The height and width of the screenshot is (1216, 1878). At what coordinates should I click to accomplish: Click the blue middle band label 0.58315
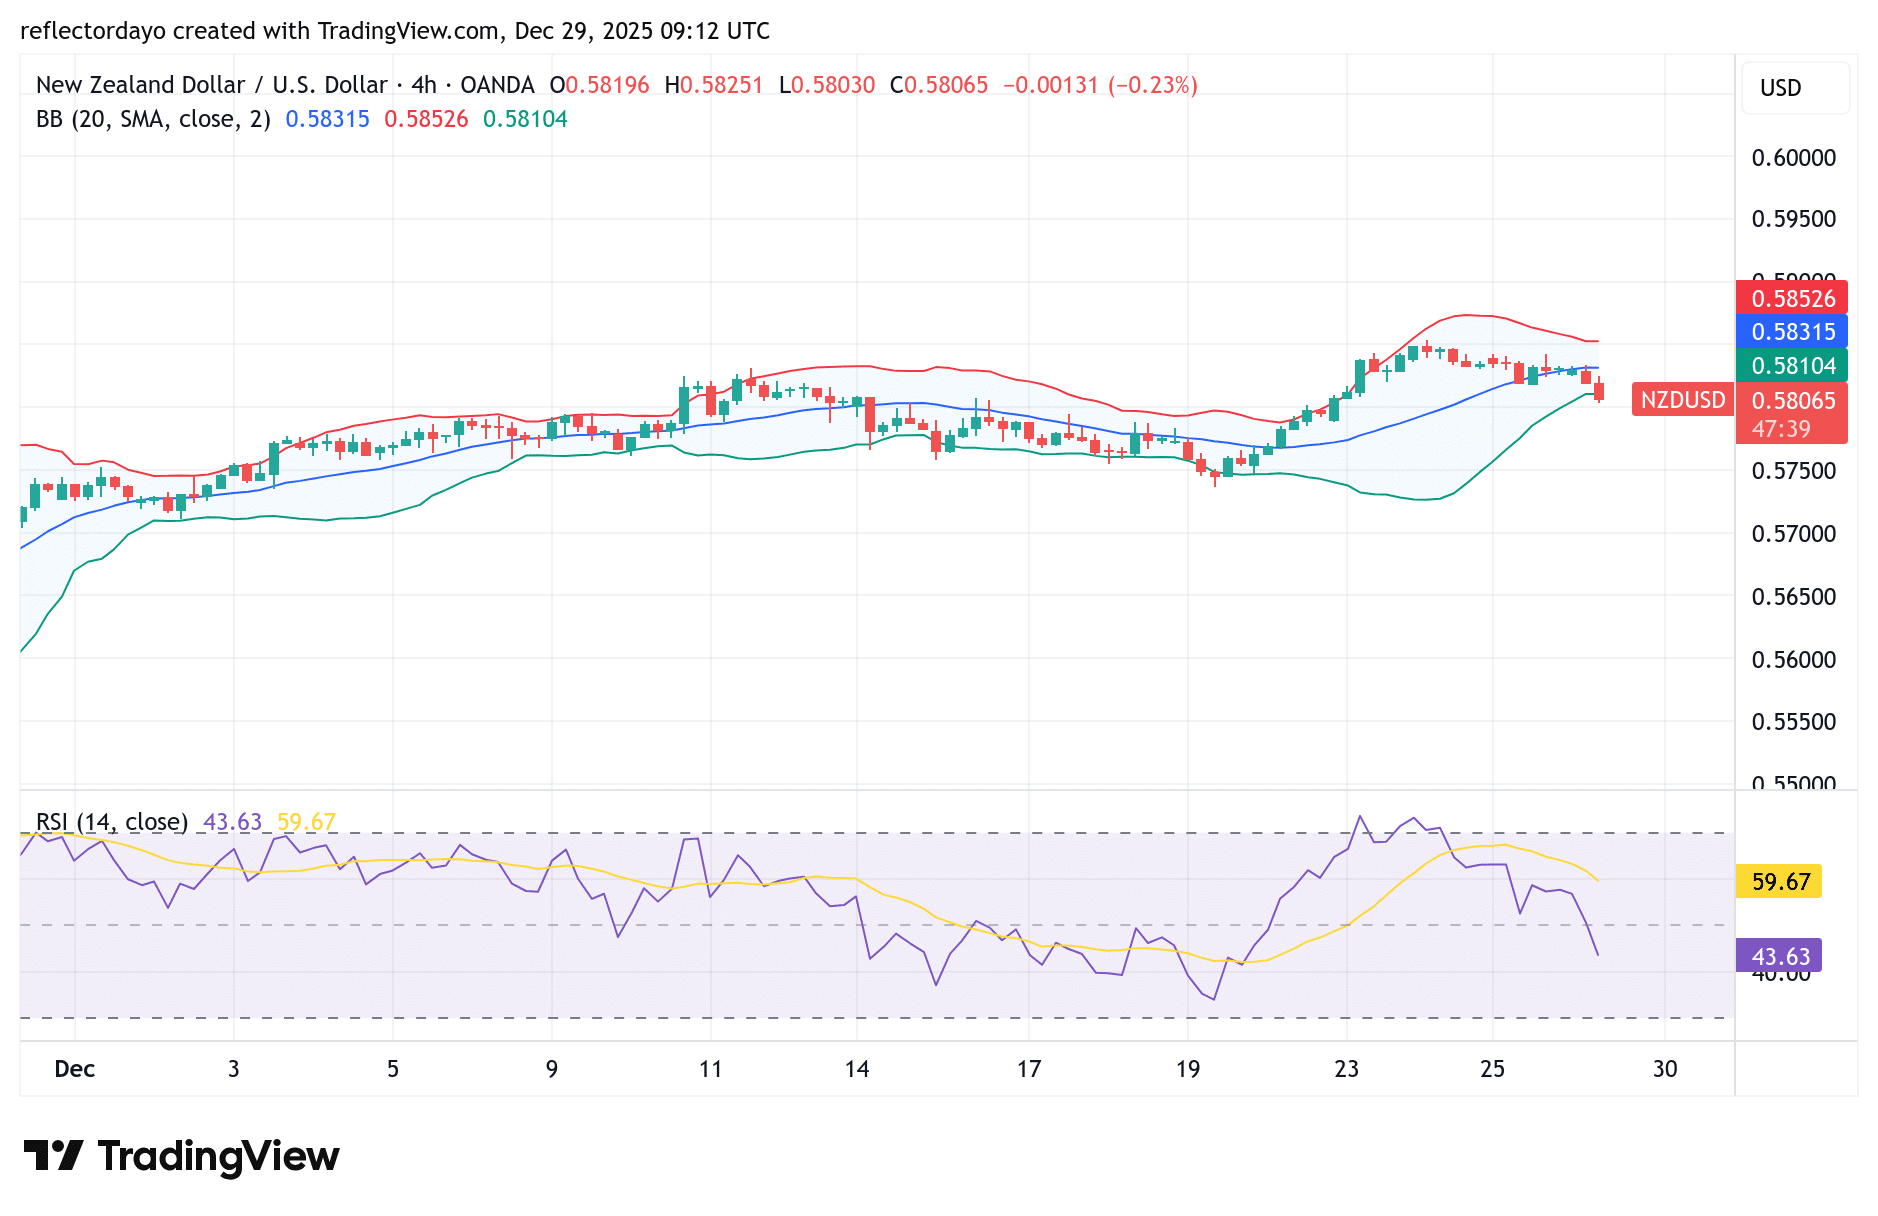click(1795, 331)
